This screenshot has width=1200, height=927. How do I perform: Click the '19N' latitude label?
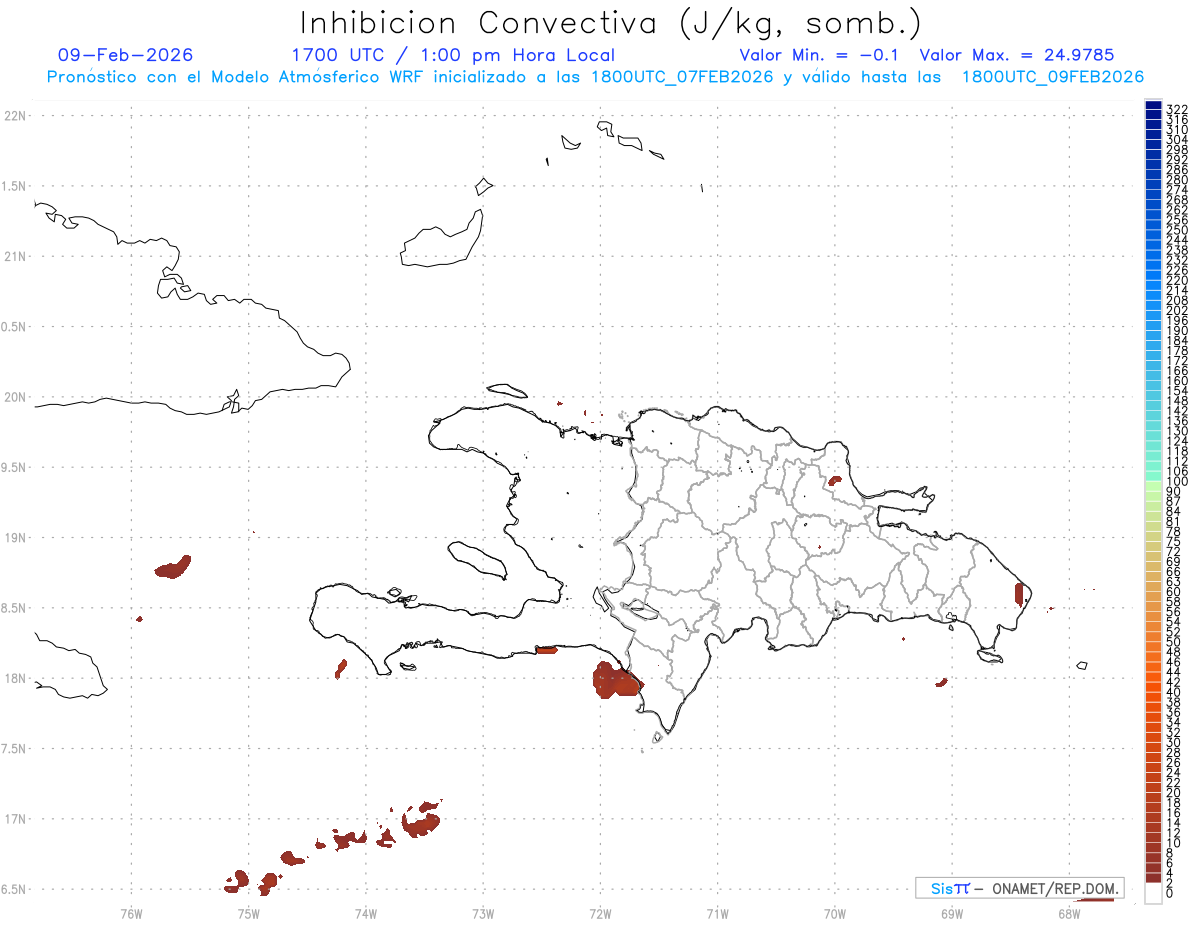15,538
